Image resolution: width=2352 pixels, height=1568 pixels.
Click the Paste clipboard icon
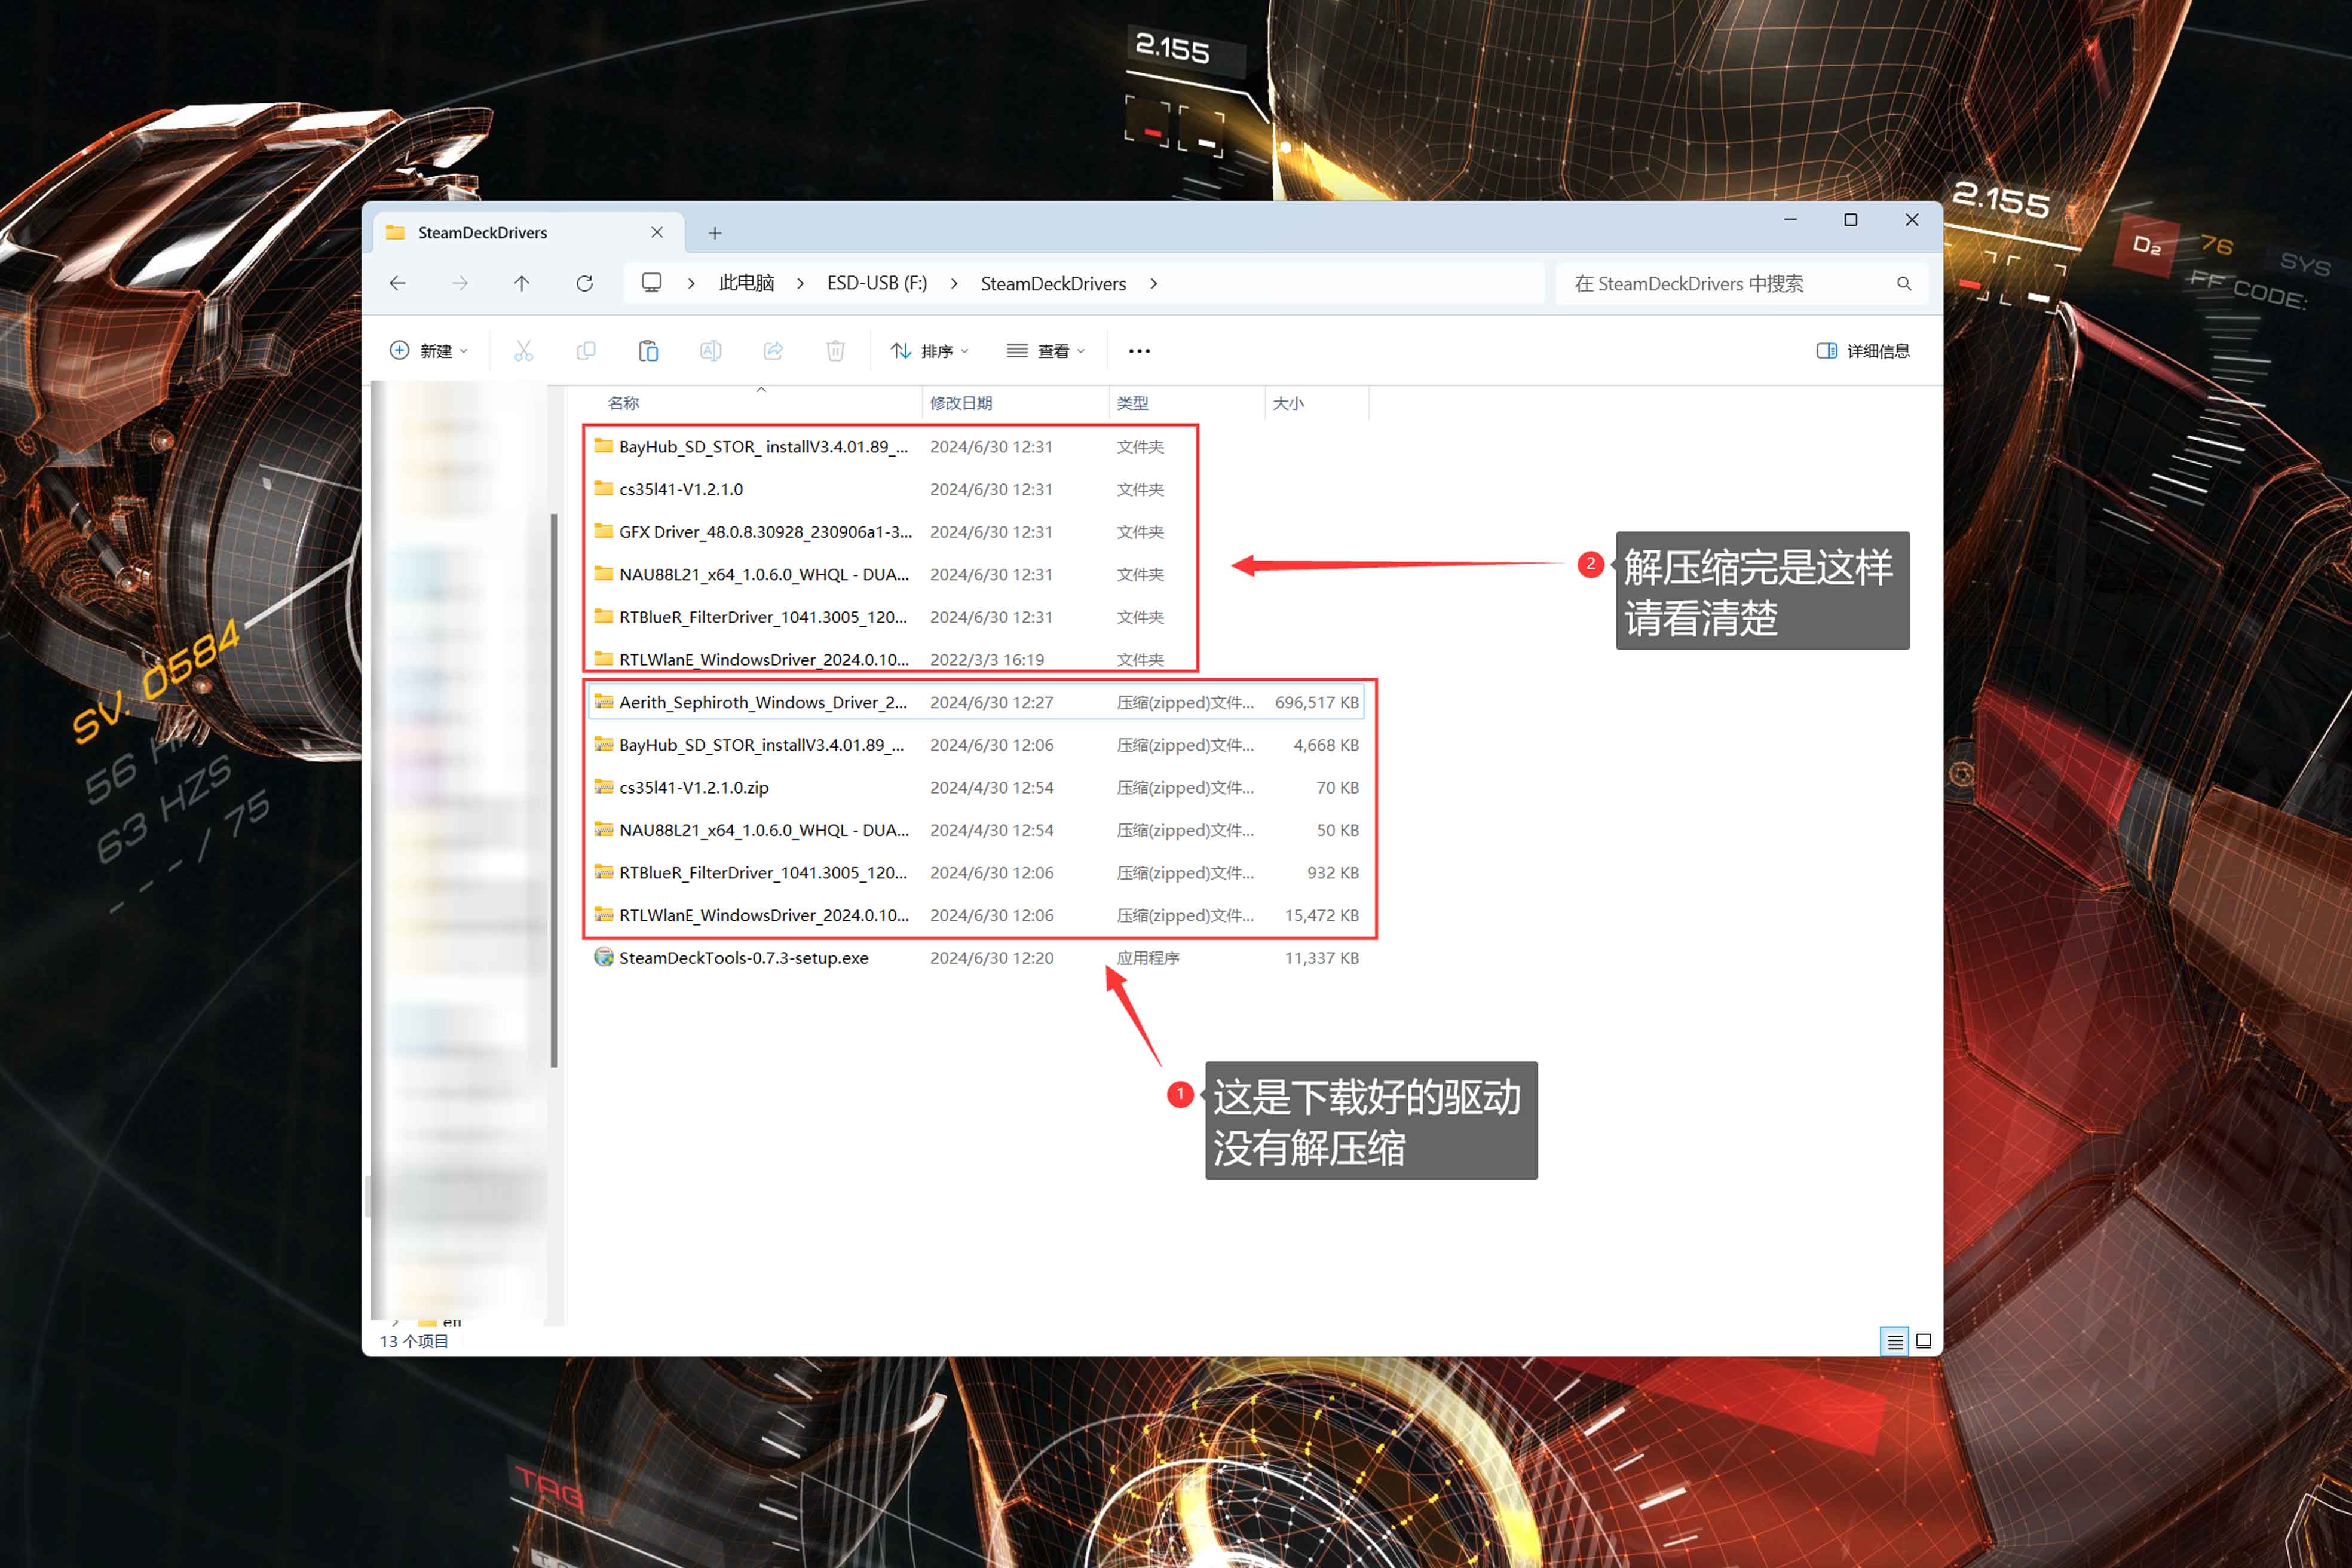pos(648,351)
